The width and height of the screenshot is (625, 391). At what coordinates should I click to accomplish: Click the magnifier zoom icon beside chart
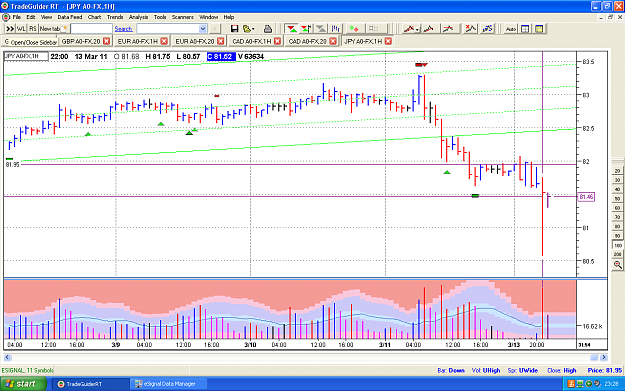point(617,264)
